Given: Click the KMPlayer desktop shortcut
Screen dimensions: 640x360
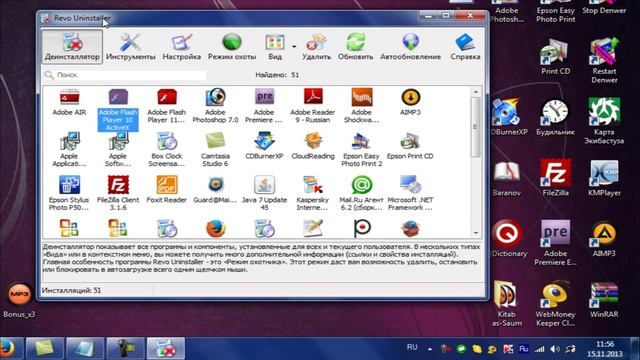Looking at the screenshot, I should click(x=604, y=178).
